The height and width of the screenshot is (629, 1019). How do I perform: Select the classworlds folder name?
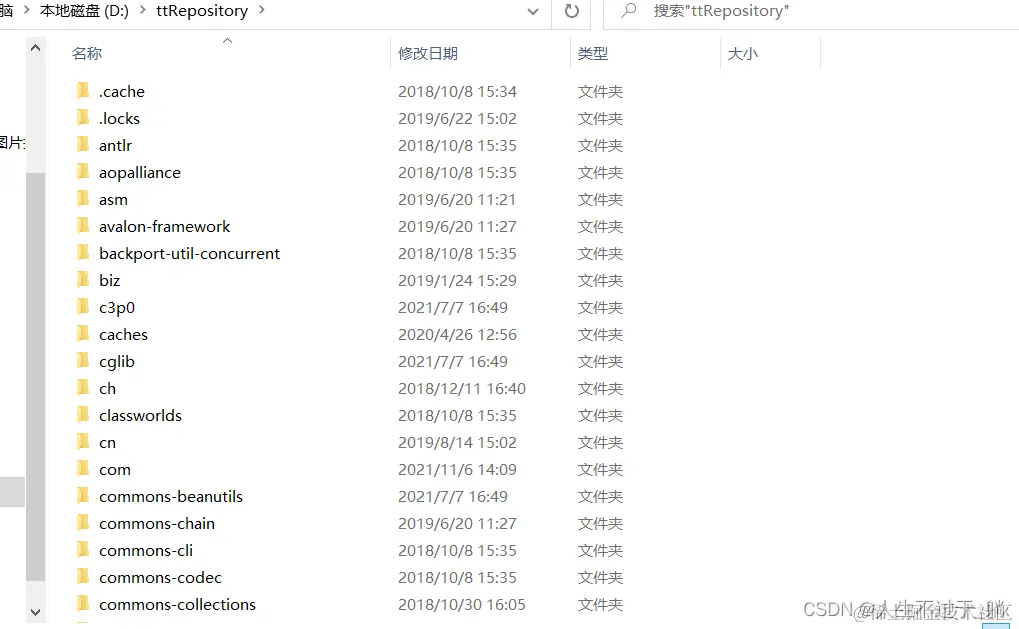140,415
